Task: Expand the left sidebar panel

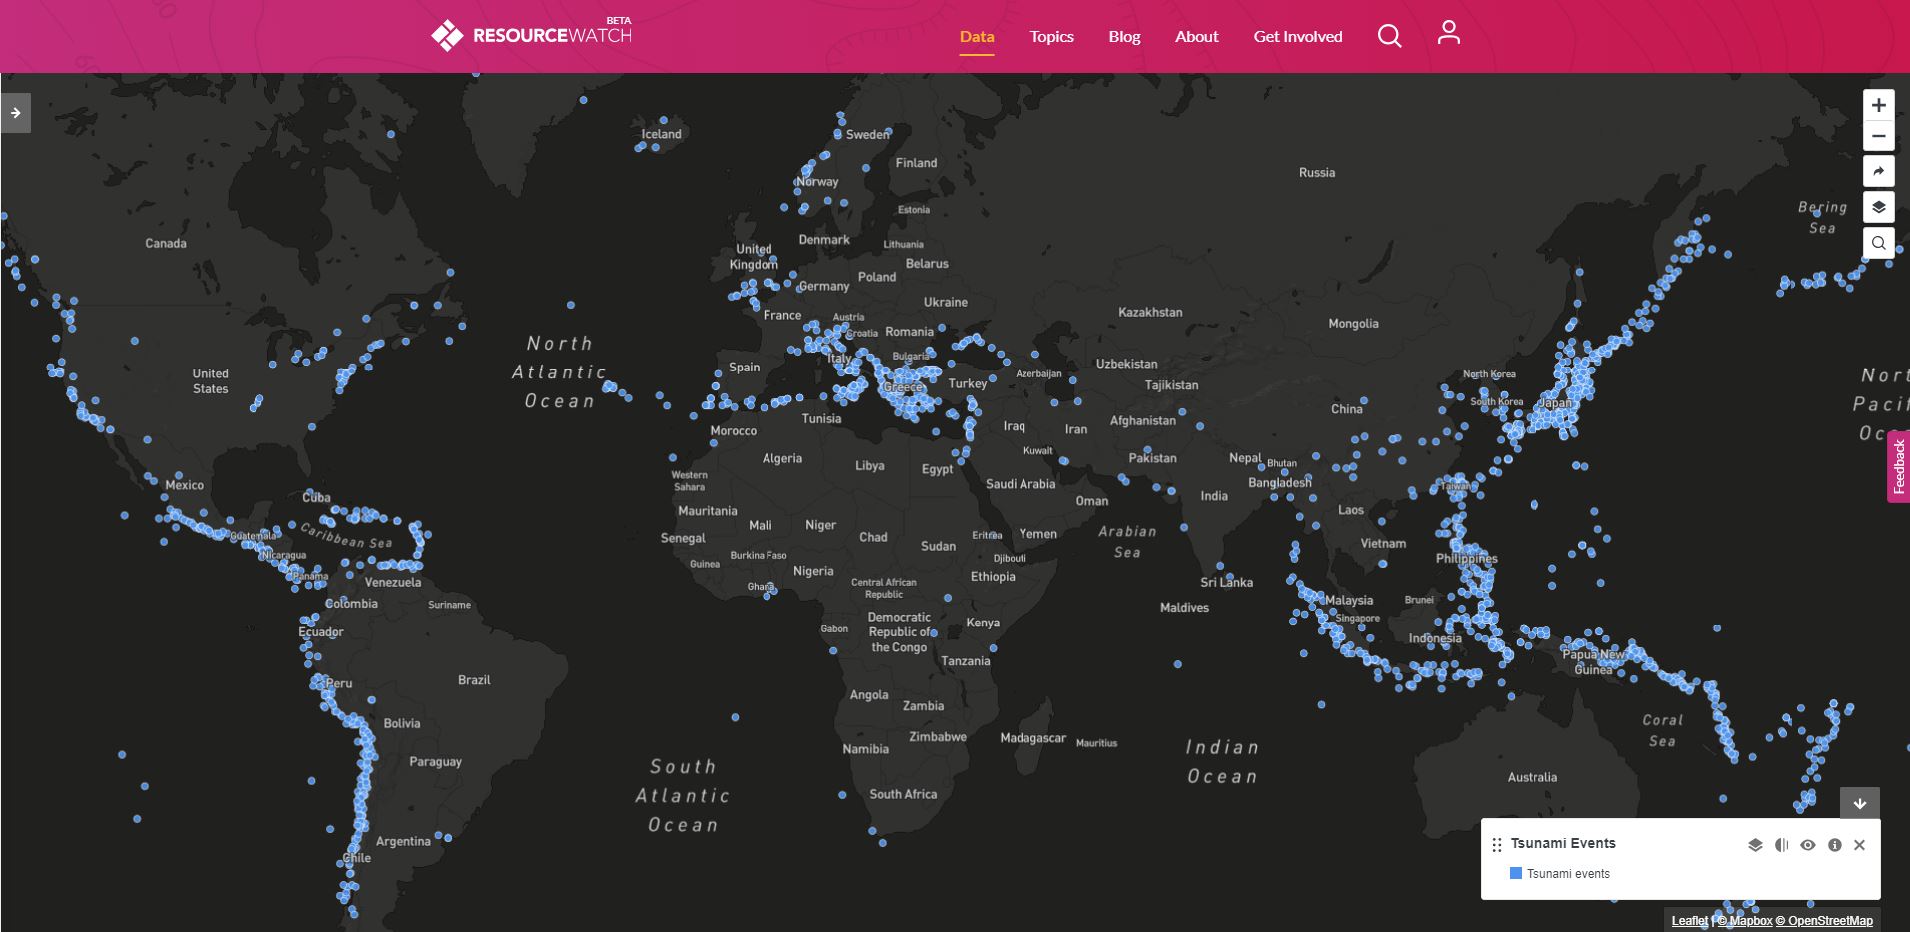Action: pyautogui.click(x=16, y=113)
